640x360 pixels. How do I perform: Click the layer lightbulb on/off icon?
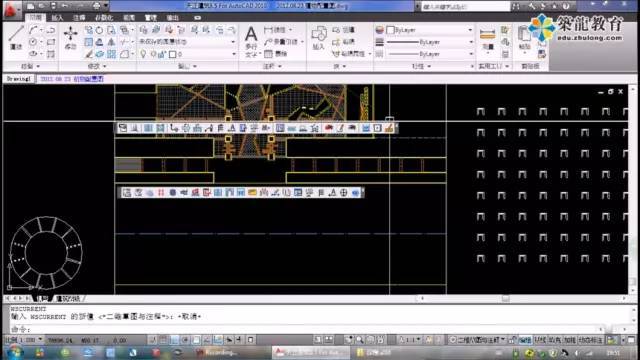143,54
